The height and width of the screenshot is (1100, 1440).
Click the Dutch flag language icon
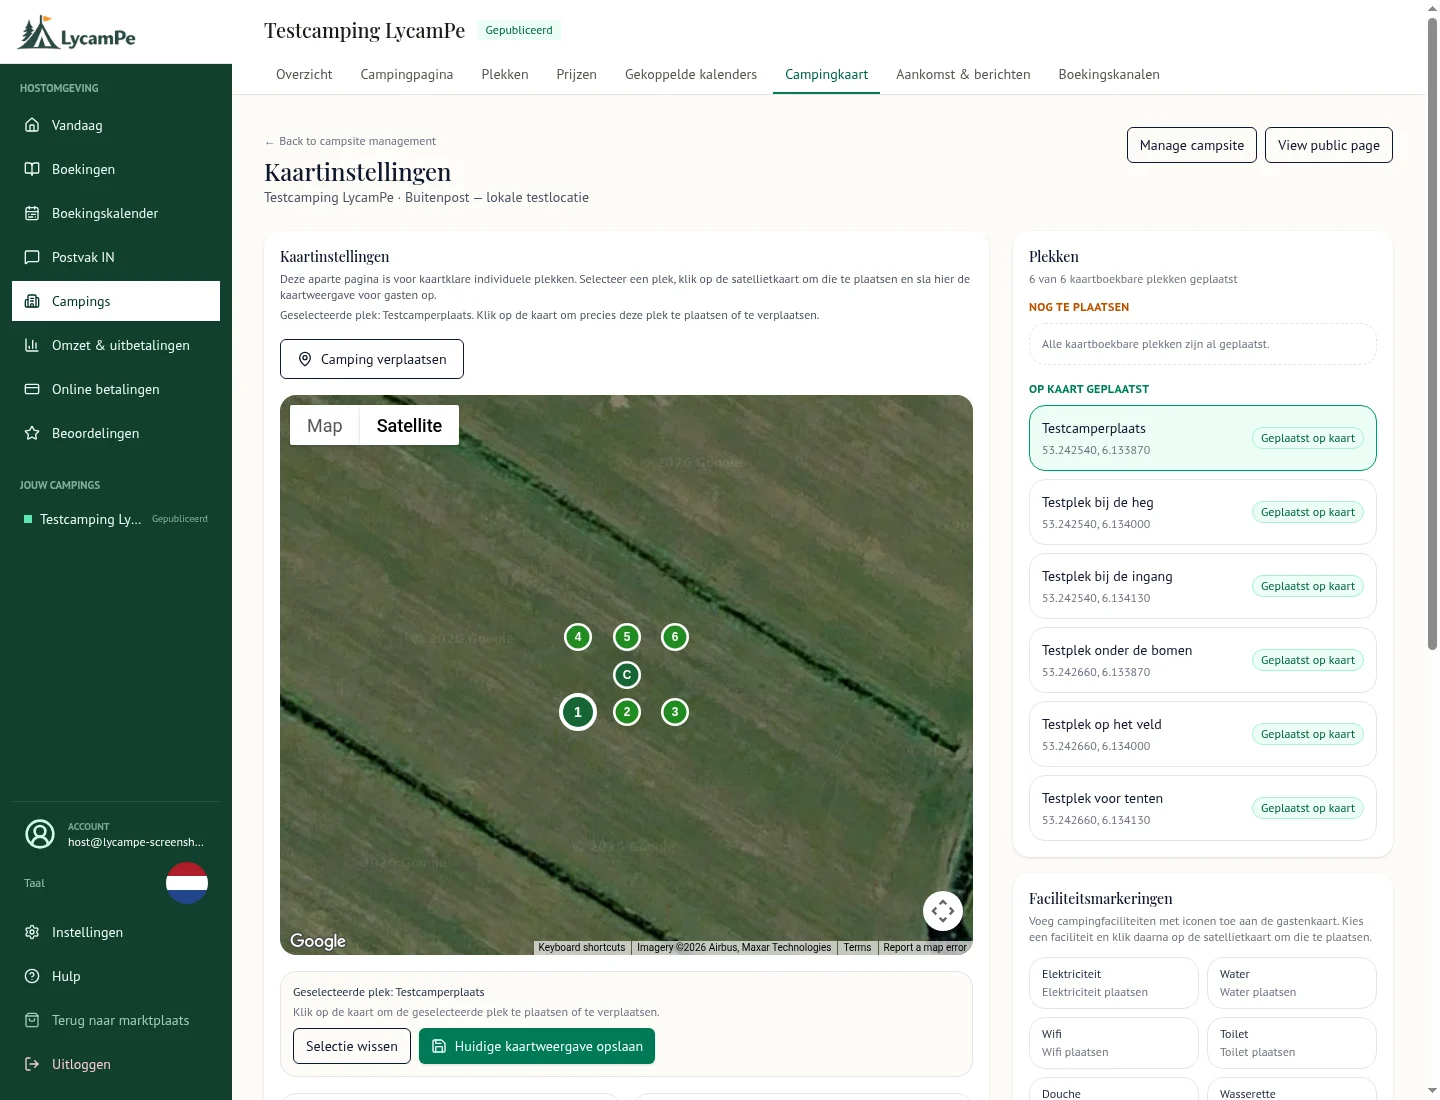[x=187, y=883]
